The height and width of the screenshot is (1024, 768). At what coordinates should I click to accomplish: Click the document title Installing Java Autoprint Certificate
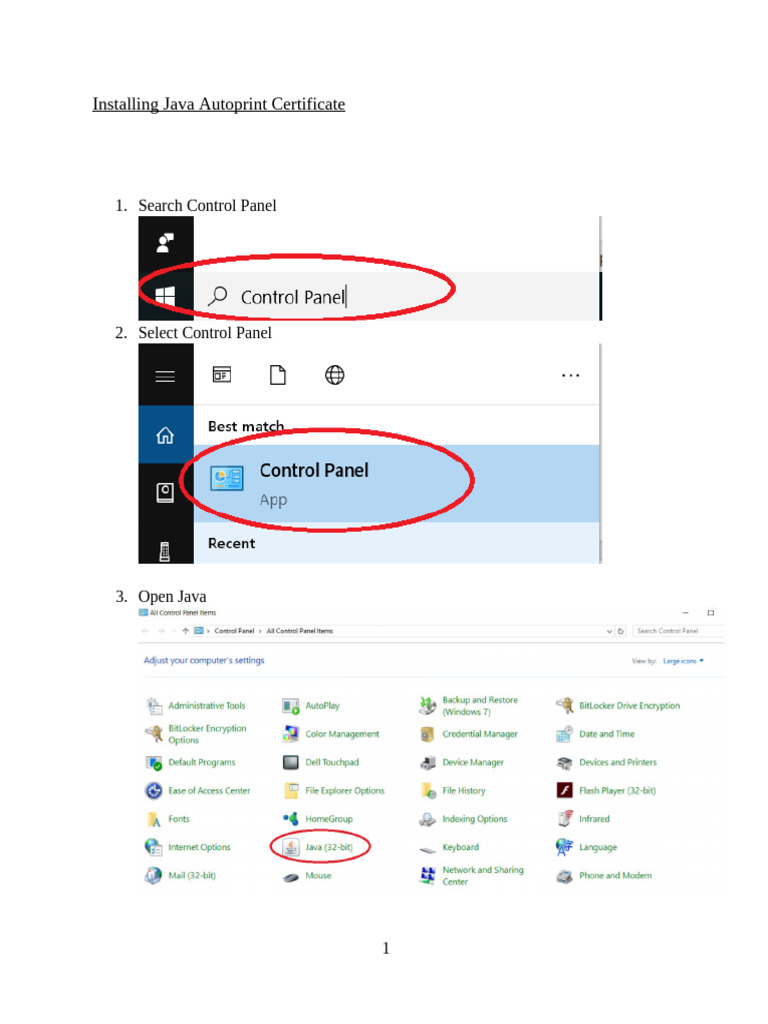click(x=219, y=104)
